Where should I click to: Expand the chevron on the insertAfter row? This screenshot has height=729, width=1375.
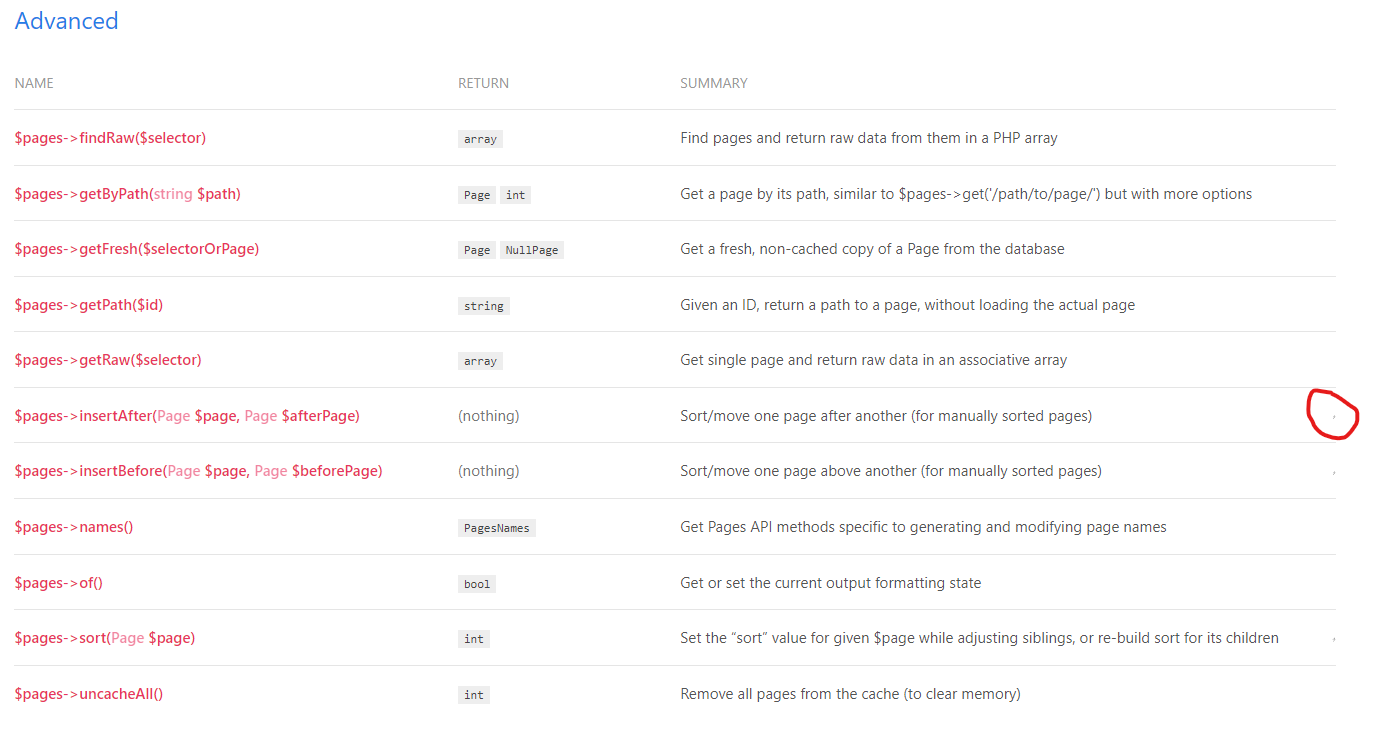tap(1333, 415)
